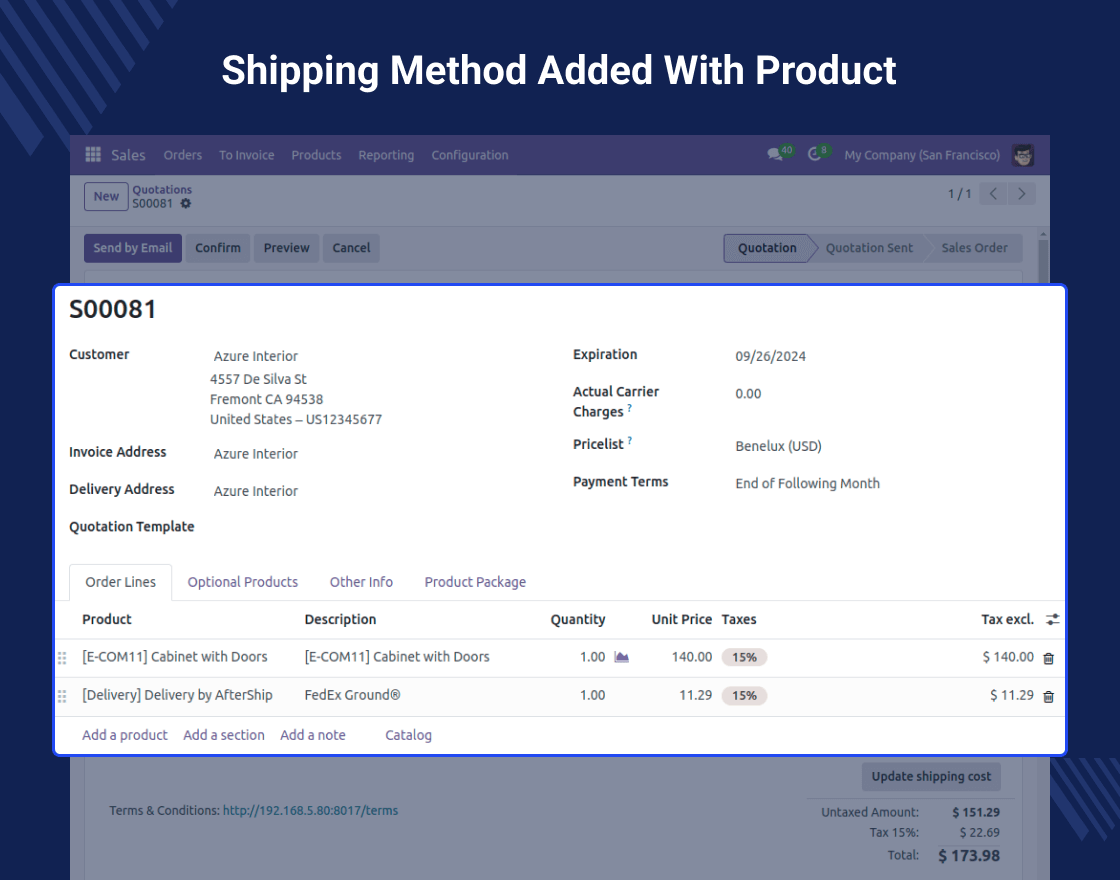Open the Terms & Conditions URL link
The image size is (1120, 880).
click(x=311, y=811)
